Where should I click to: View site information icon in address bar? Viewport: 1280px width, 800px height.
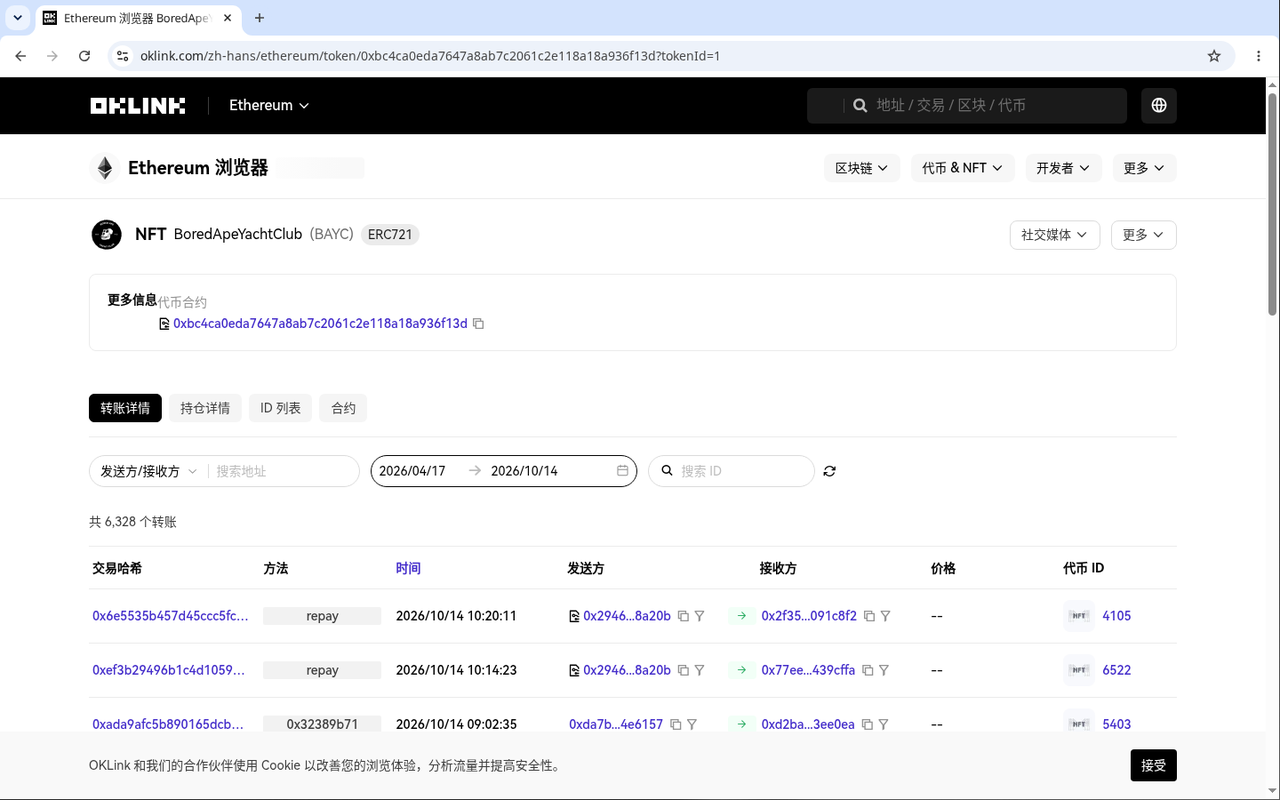coord(122,56)
